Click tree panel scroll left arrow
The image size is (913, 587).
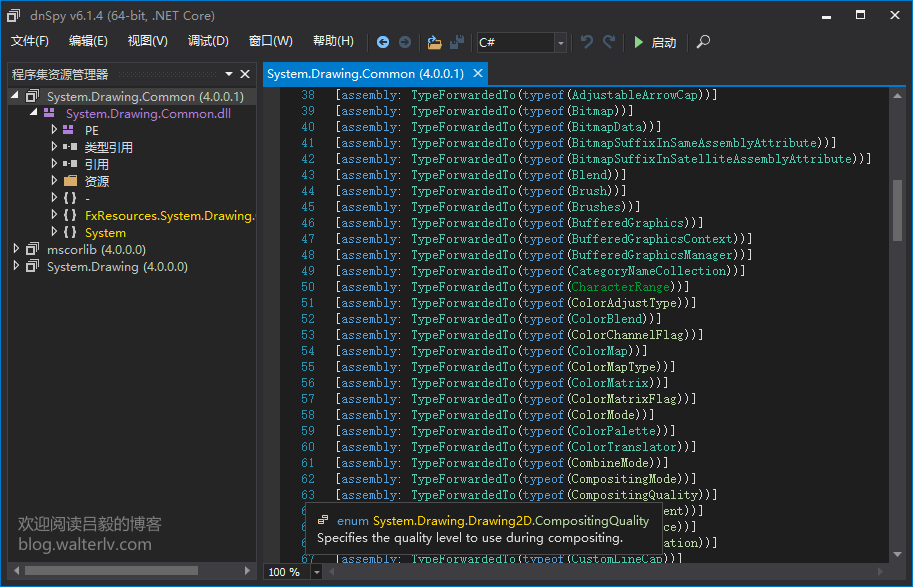pos(16,571)
